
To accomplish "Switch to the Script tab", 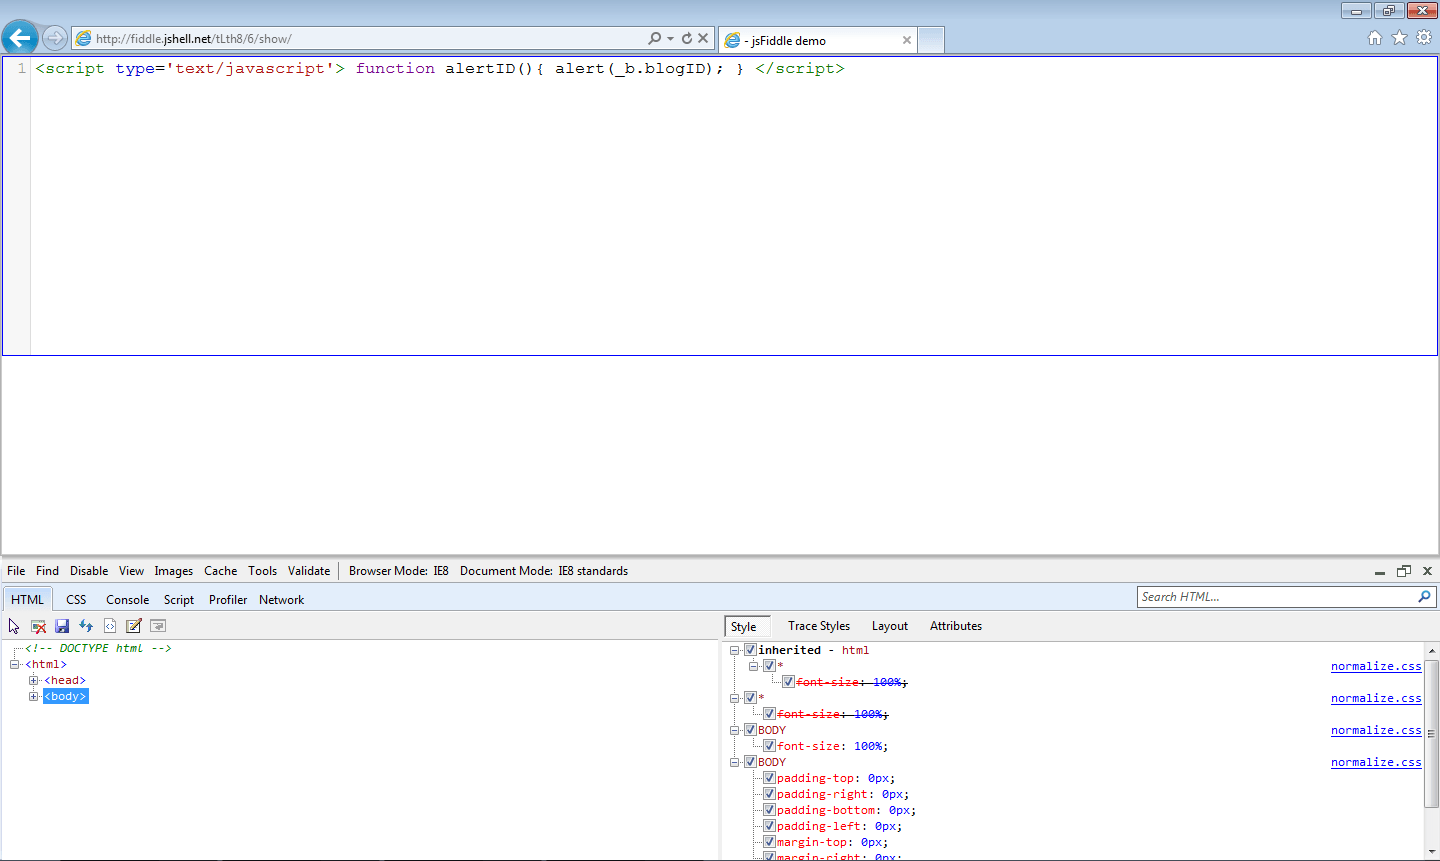I will 179,600.
